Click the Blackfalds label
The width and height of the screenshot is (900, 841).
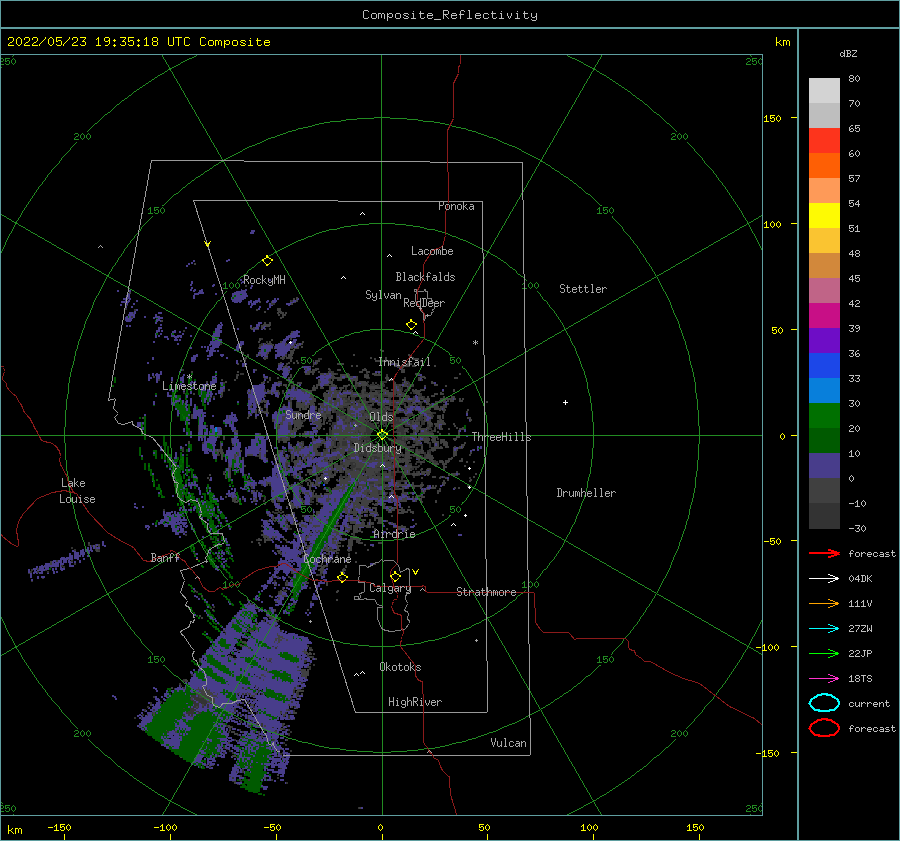(425, 277)
